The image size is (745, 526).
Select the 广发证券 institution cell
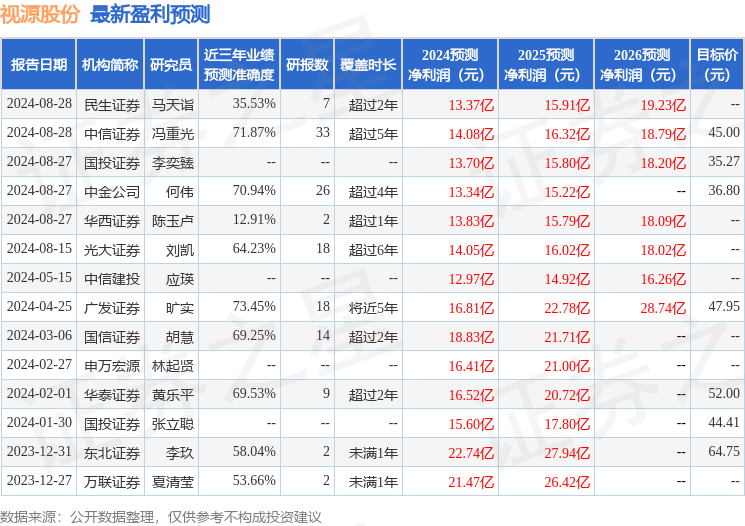112,307
